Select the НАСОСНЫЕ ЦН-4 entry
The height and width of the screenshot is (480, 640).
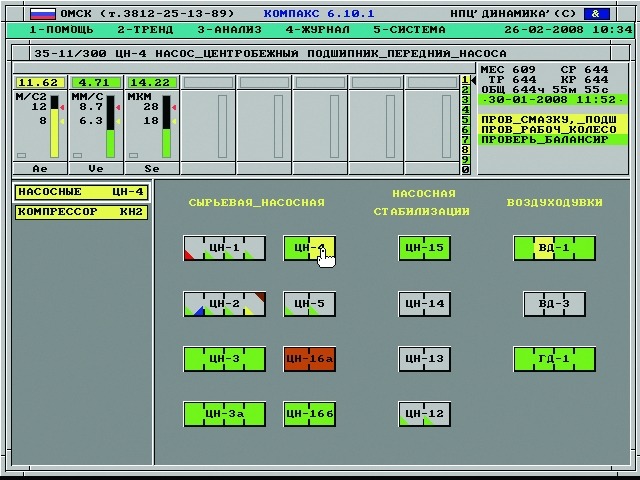(x=81, y=192)
